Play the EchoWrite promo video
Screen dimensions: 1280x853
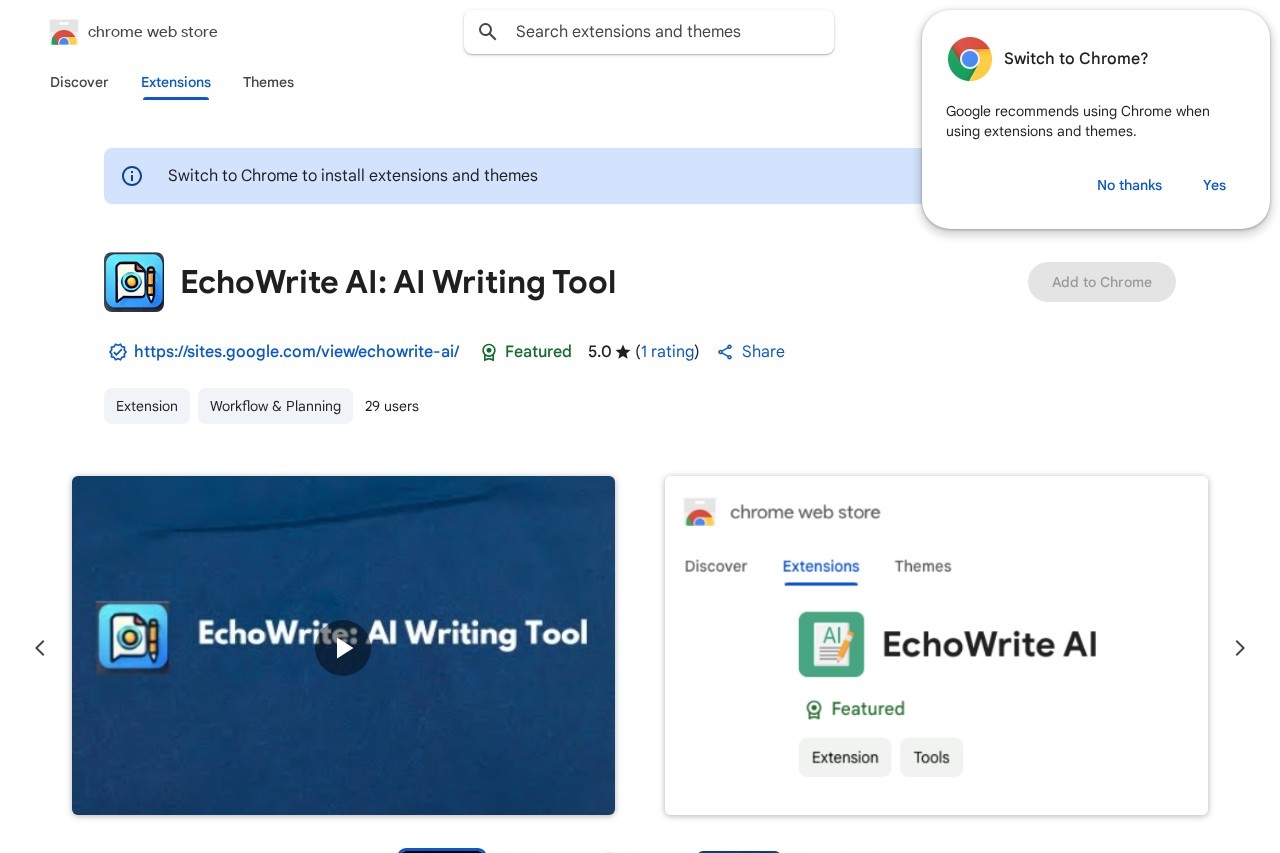click(343, 648)
